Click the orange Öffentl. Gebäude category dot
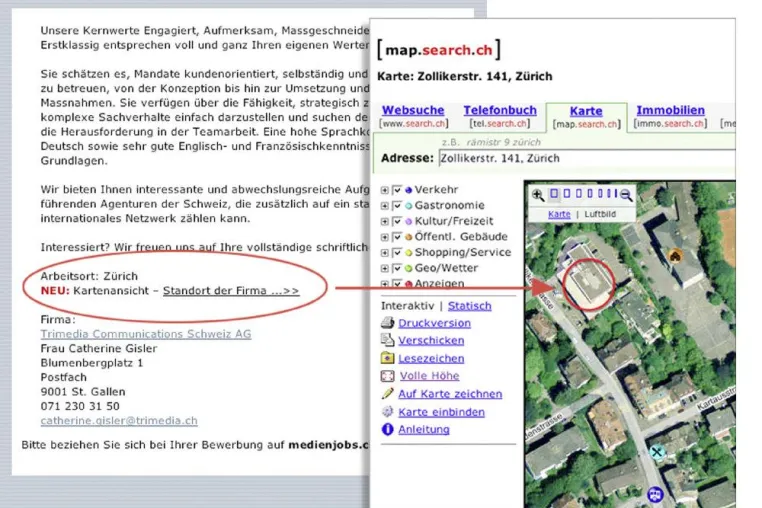 (x=409, y=237)
